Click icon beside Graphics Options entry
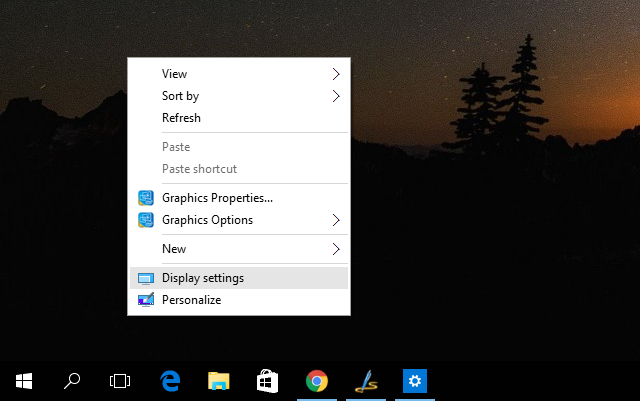The image size is (640, 401). point(146,220)
